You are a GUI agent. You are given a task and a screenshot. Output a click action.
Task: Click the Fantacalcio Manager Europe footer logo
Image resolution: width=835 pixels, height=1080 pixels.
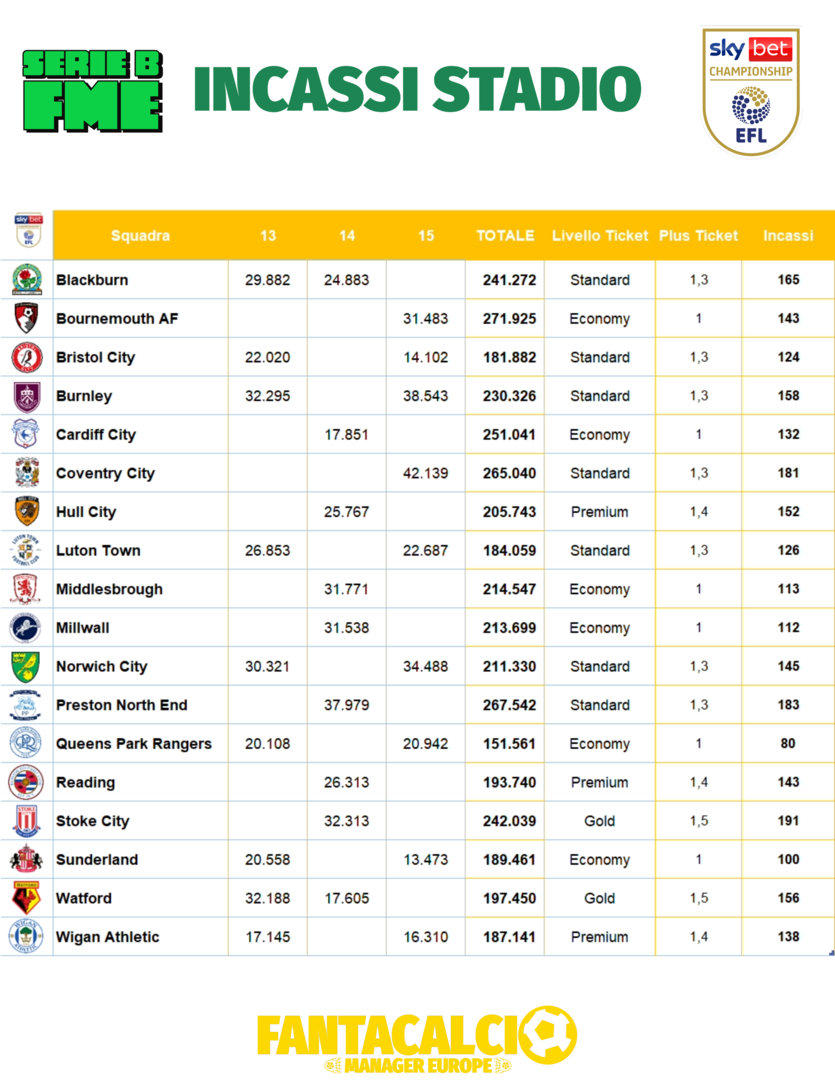pyautogui.click(x=417, y=1040)
